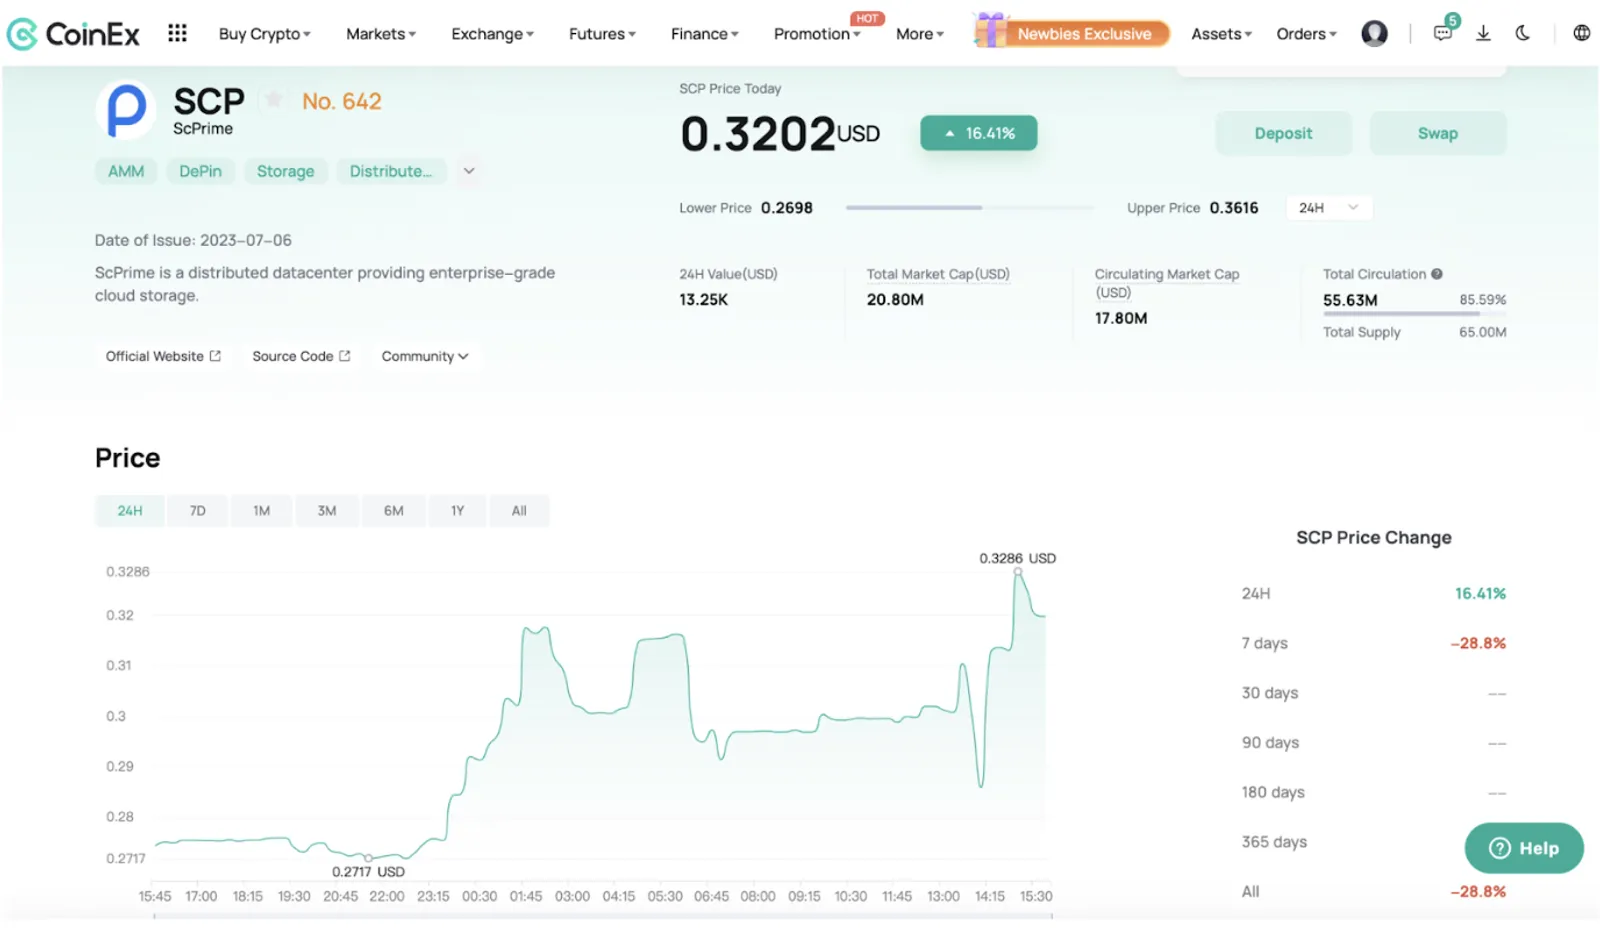Screen dimensions: 1600x928
Task: Click the DePin tag
Action: coord(200,171)
